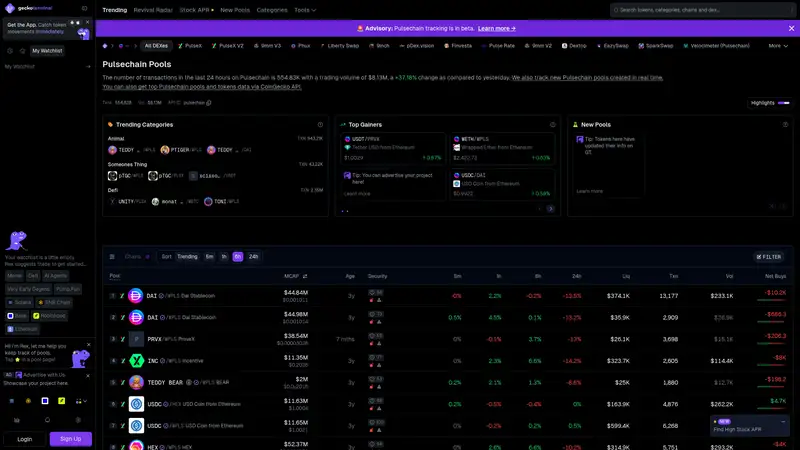
Task: Click the token search input field
Action: pos(702,10)
